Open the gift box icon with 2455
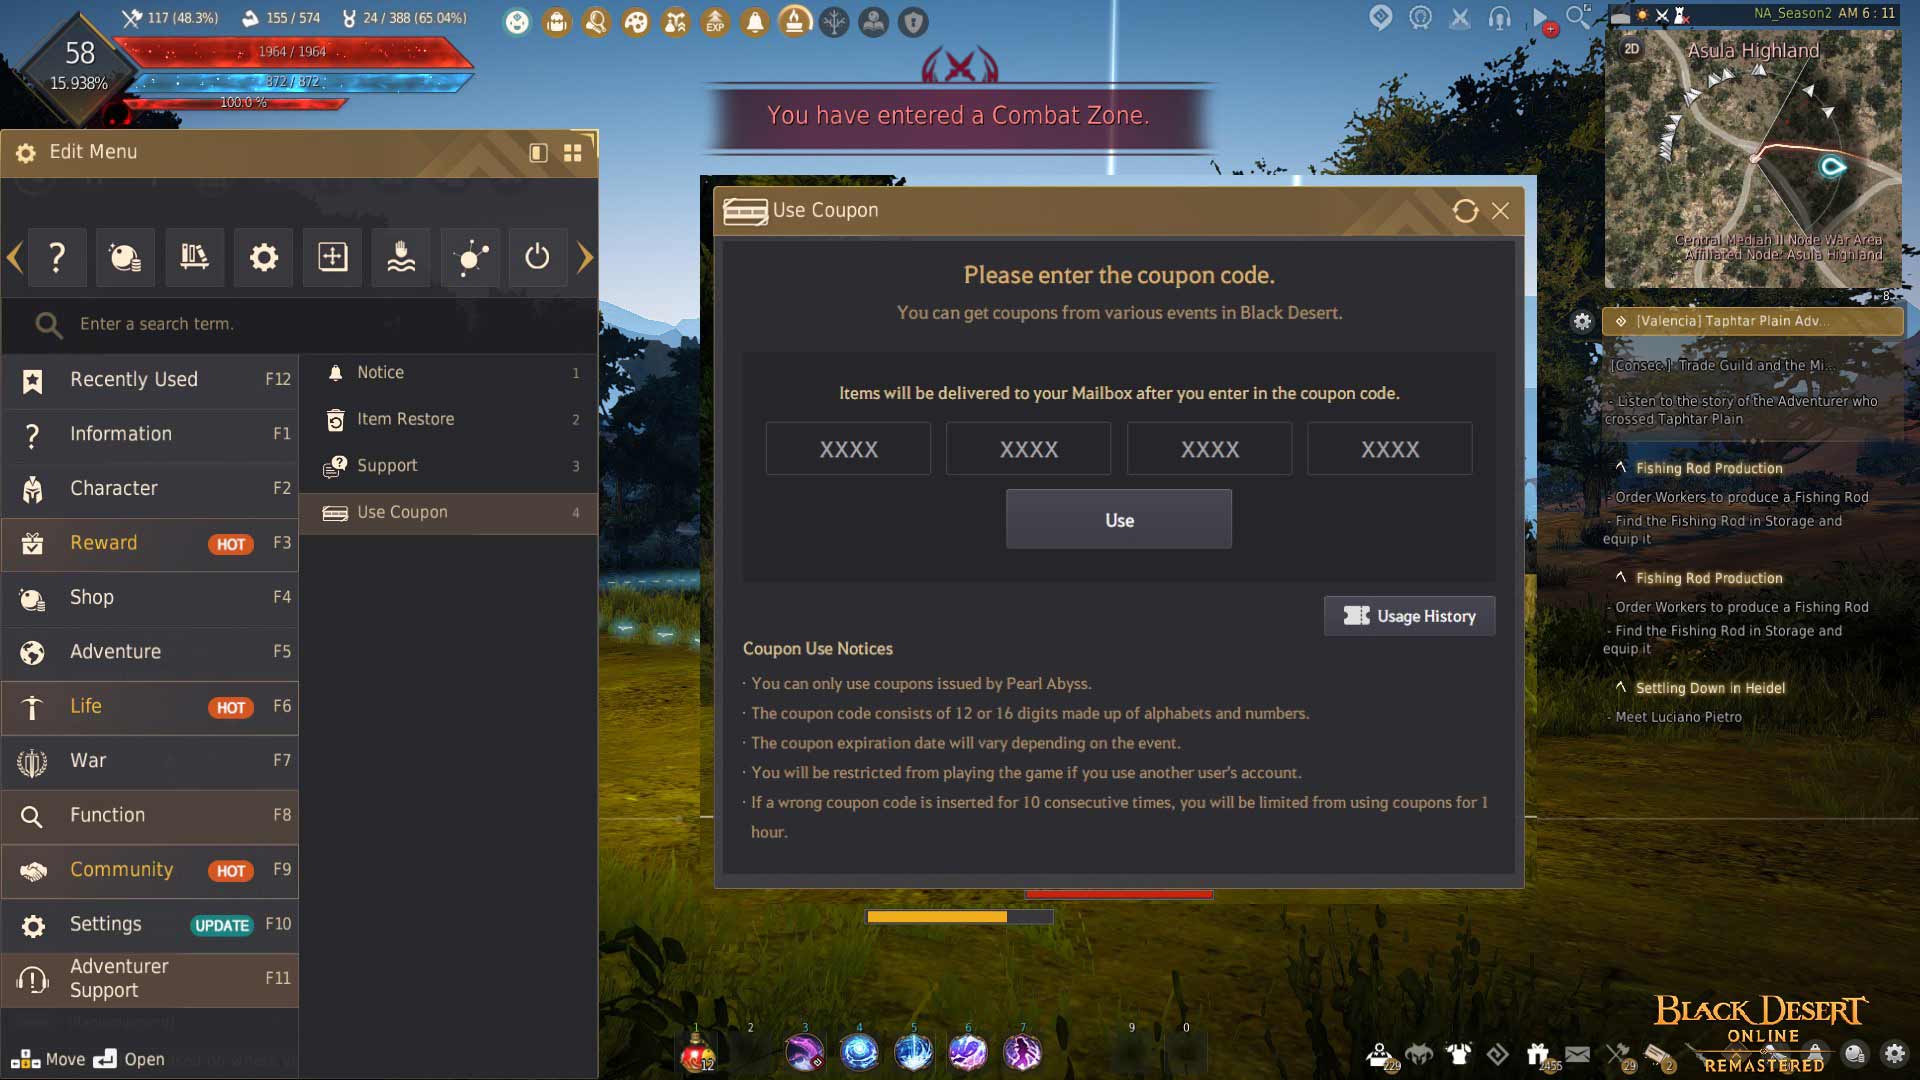The height and width of the screenshot is (1080, 1920). click(1538, 1054)
